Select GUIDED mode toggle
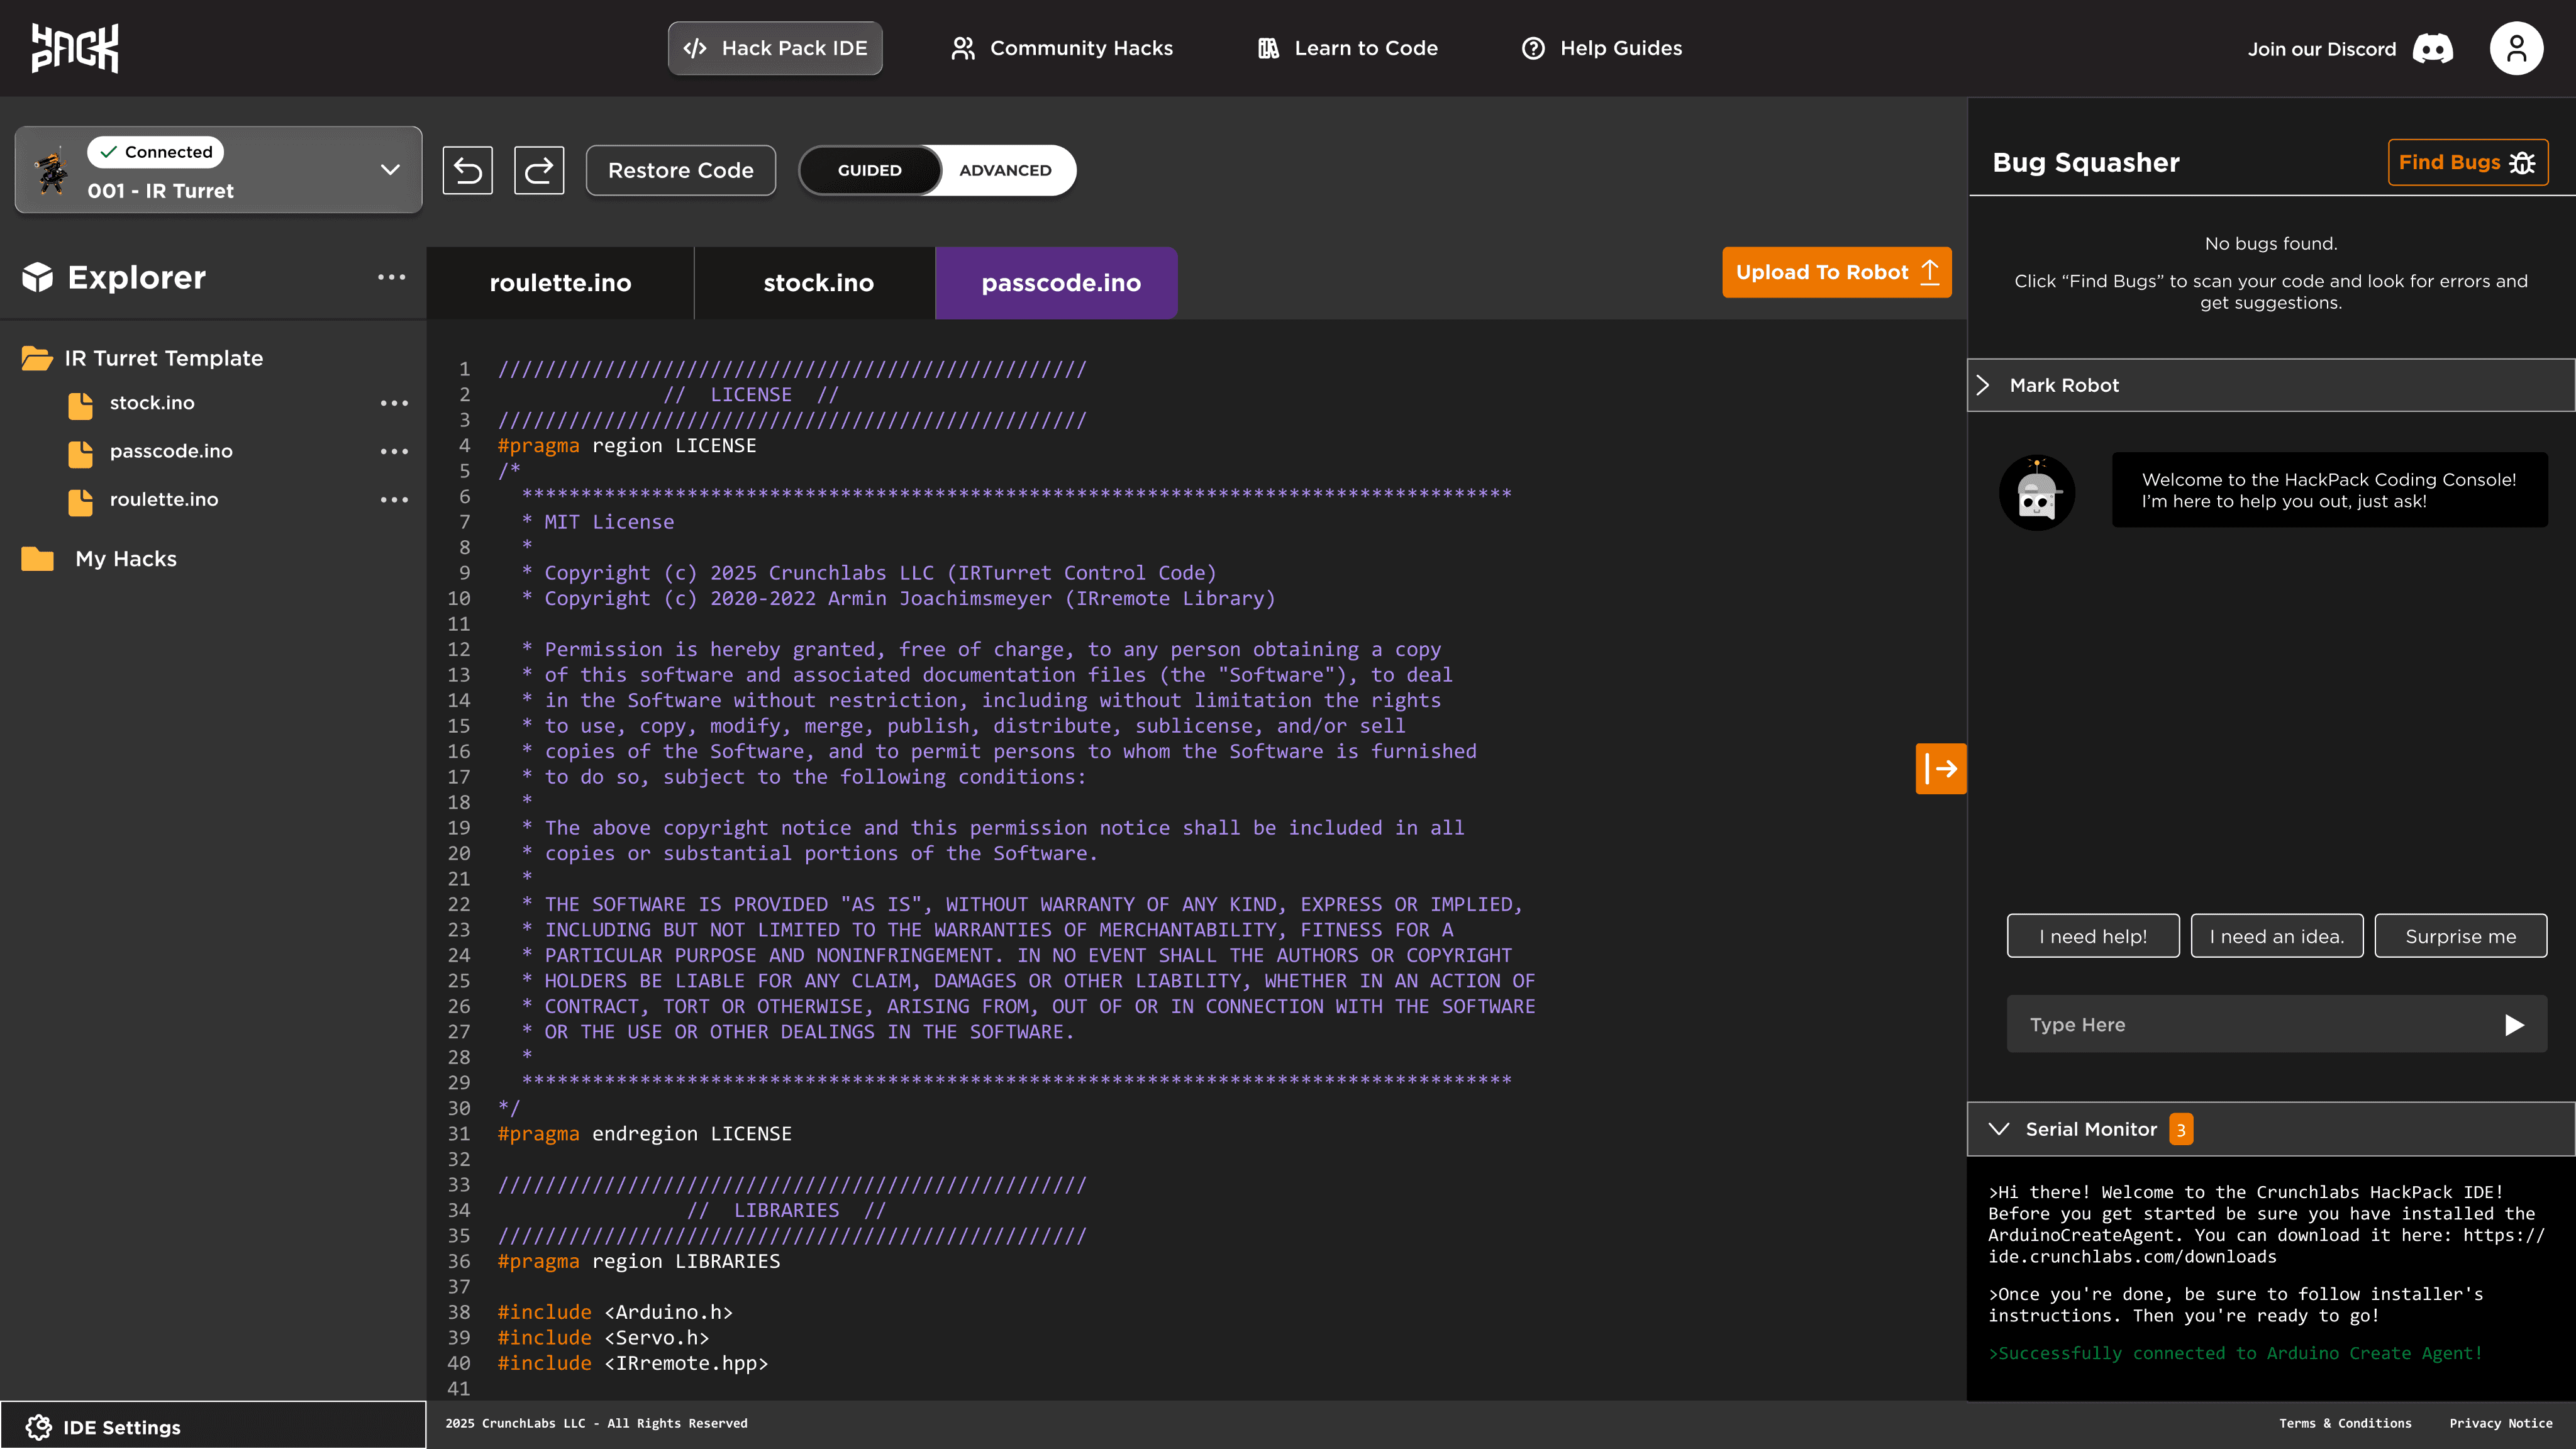Screen dimensions: 2576x1449 point(869,170)
